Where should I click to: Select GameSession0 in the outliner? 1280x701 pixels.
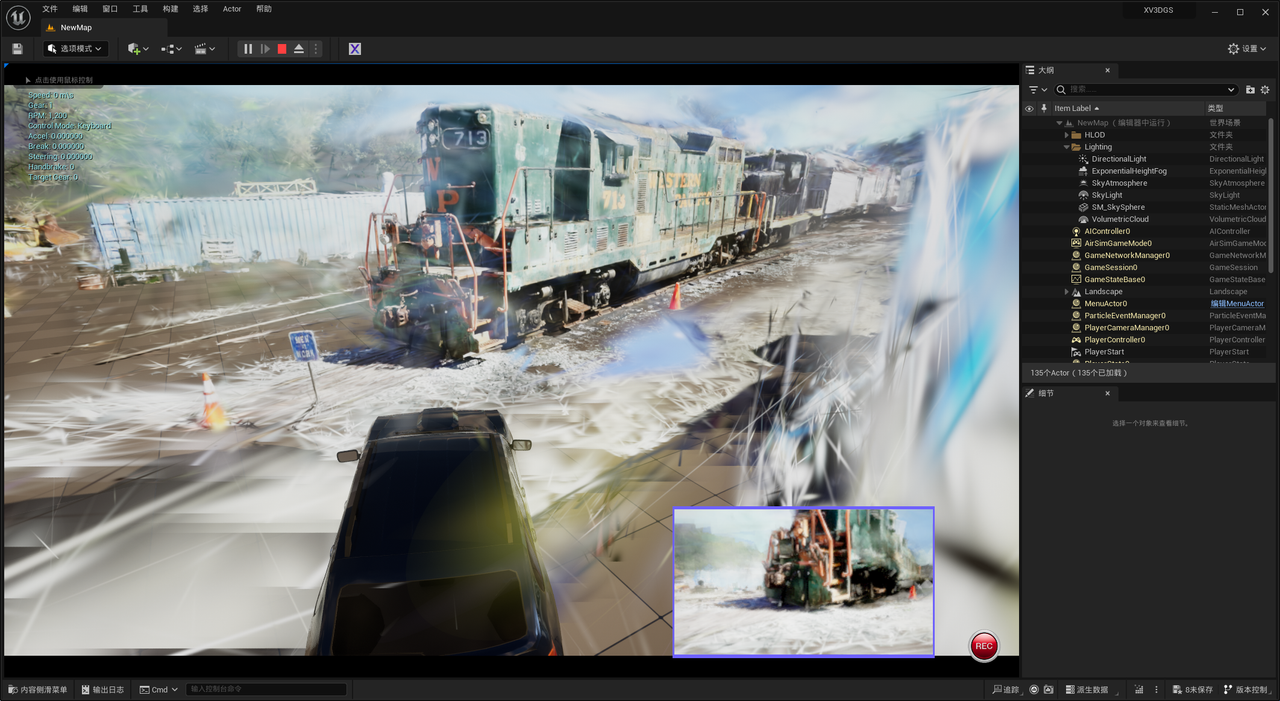click(1110, 267)
